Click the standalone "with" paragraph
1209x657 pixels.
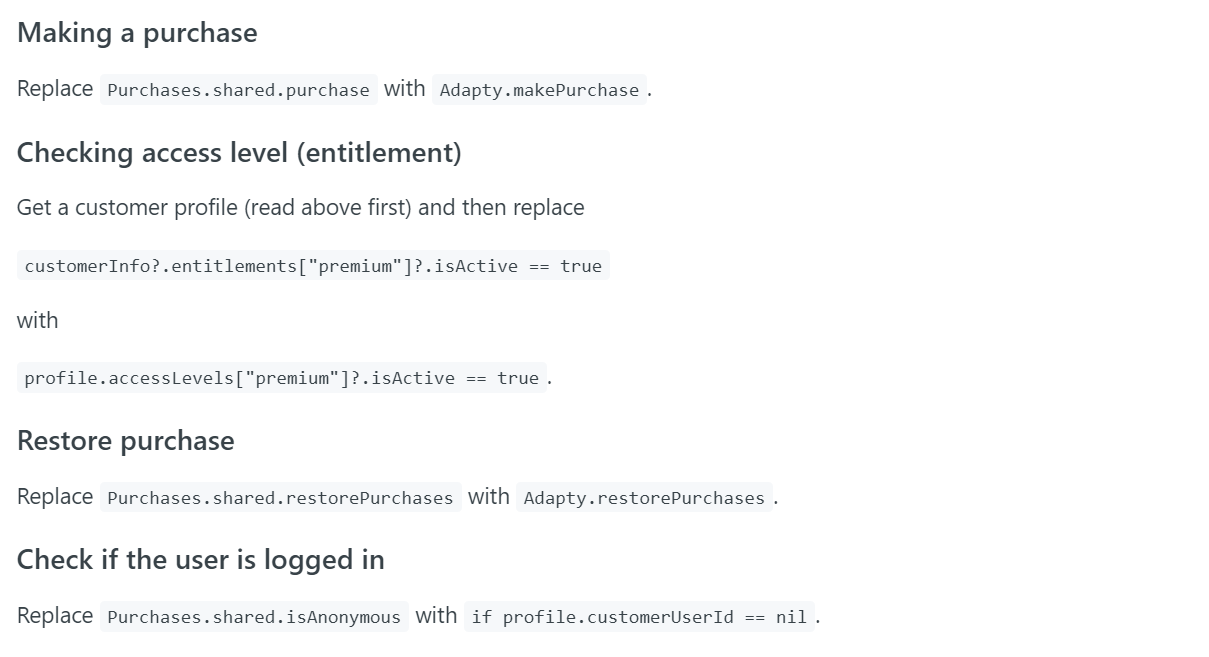click(x=38, y=321)
